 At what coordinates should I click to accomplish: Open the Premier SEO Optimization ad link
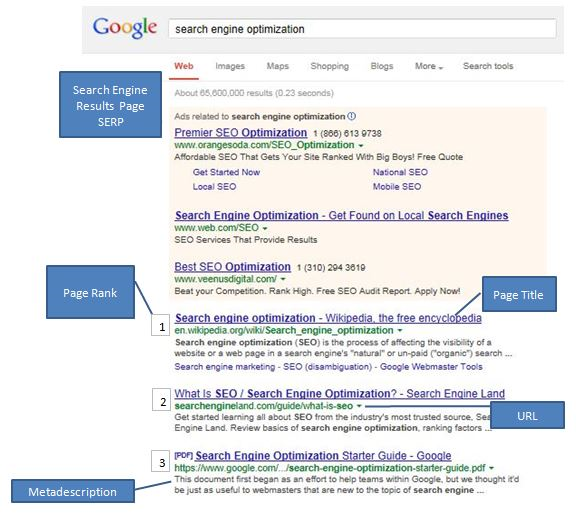241,133
